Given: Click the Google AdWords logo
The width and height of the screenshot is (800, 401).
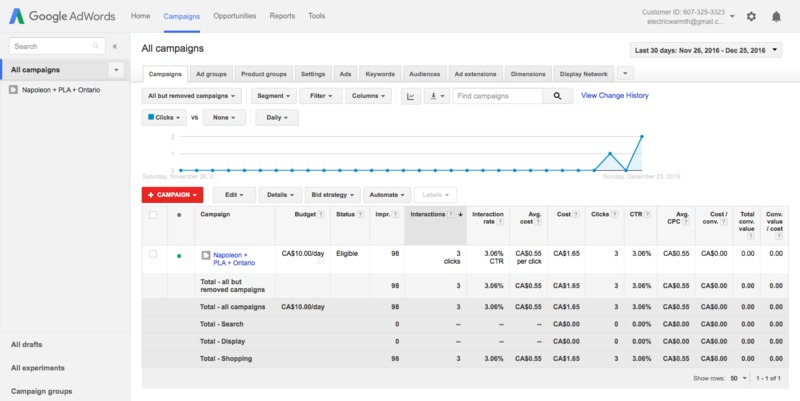Looking at the screenshot, I should point(60,17).
